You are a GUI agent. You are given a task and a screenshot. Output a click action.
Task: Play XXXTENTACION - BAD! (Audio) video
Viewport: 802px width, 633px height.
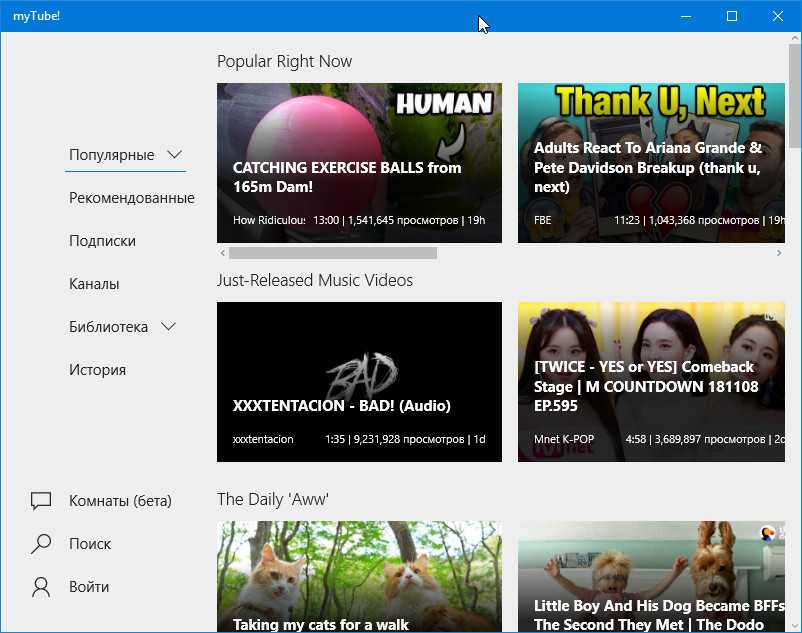tap(359, 382)
